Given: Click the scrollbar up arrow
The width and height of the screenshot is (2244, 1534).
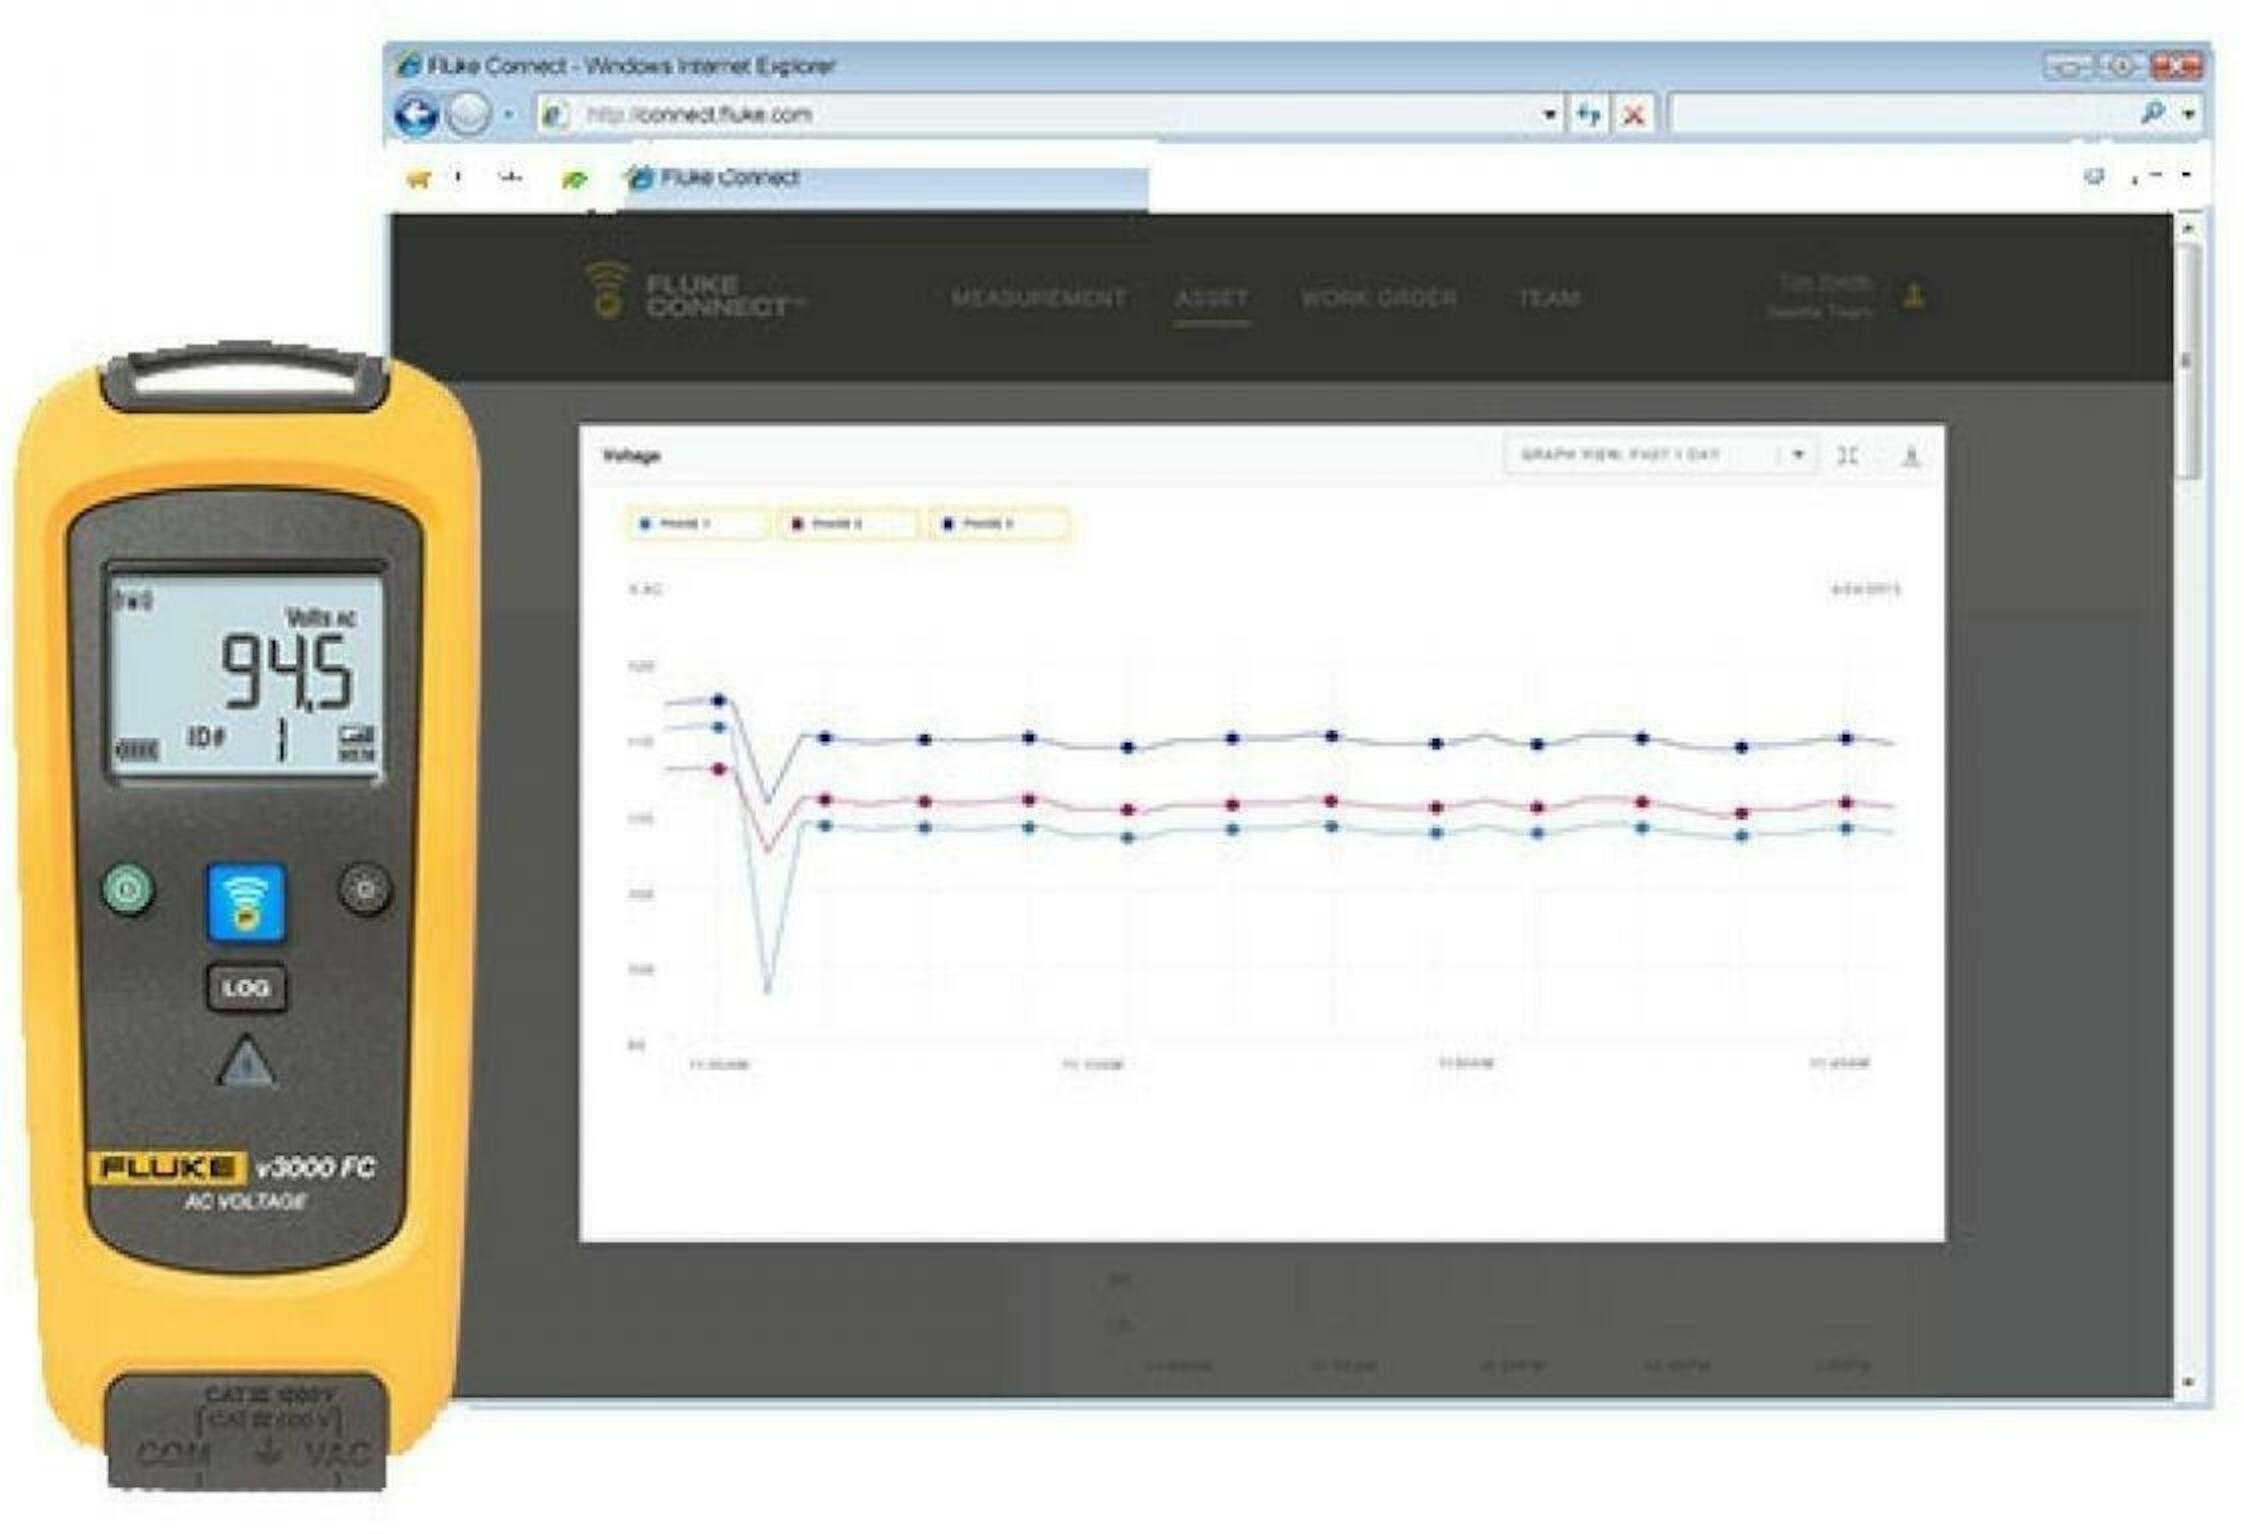Looking at the screenshot, I should click(2188, 229).
